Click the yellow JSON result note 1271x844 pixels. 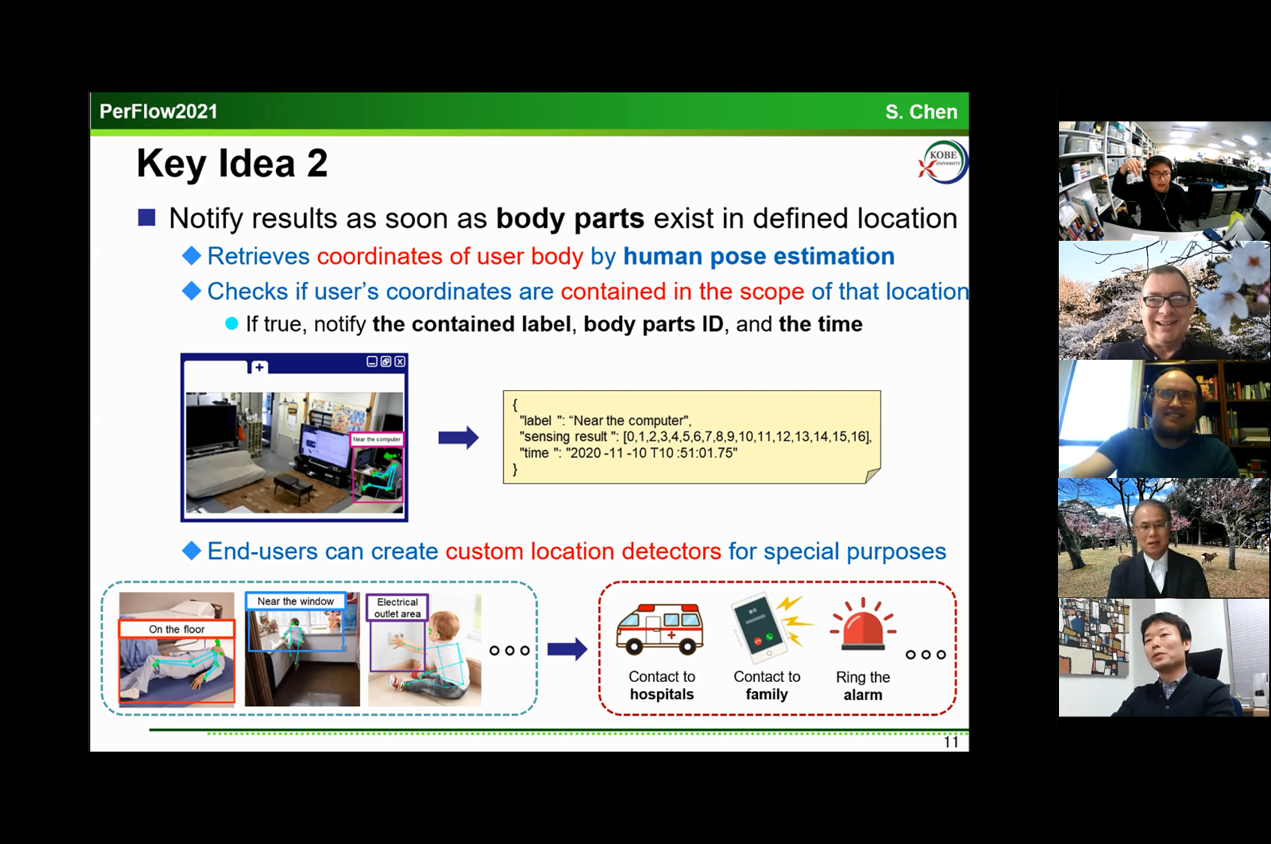coord(691,437)
